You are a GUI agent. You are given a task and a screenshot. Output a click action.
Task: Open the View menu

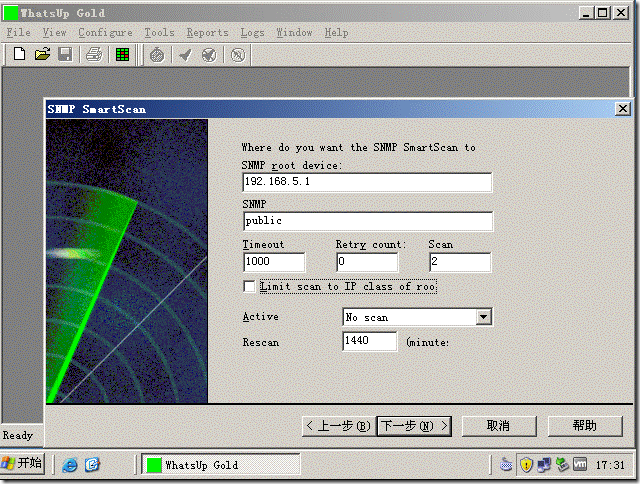[54, 33]
